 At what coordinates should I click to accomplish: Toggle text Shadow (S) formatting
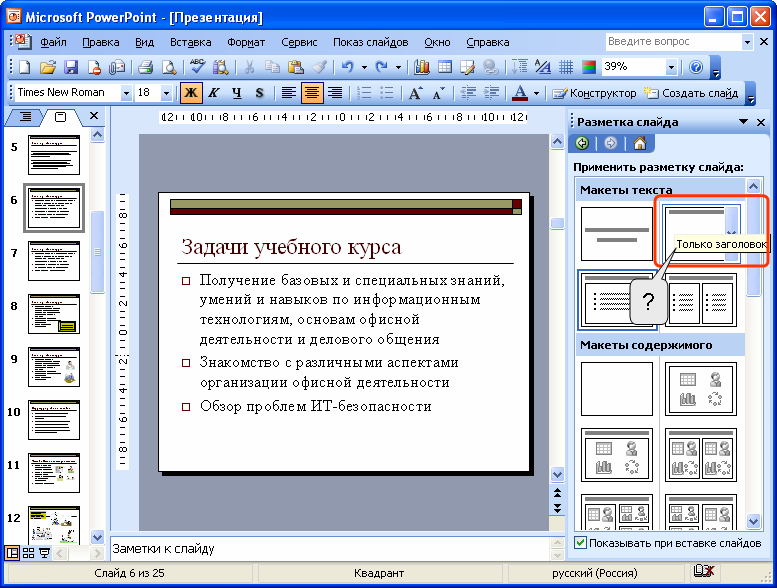pos(260,93)
